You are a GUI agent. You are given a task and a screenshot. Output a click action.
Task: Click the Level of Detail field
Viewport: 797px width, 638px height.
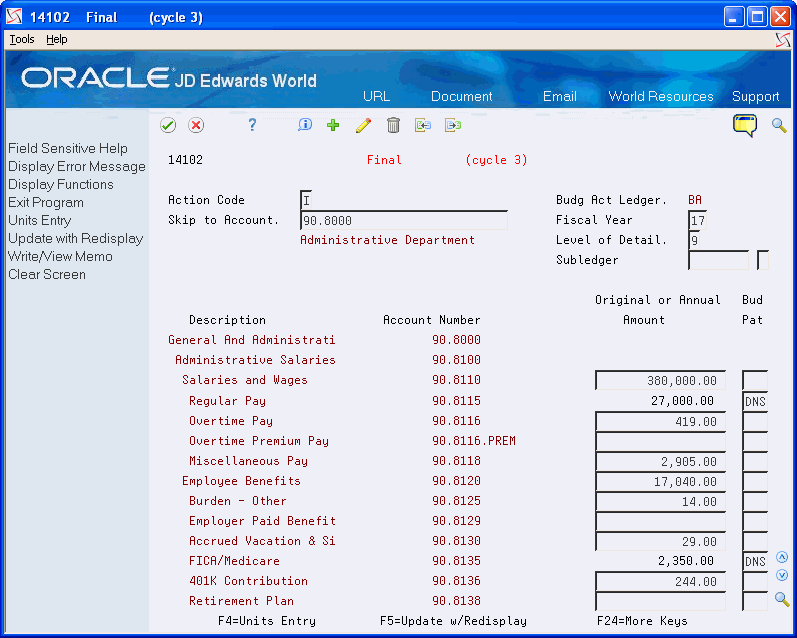tap(694, 240)
